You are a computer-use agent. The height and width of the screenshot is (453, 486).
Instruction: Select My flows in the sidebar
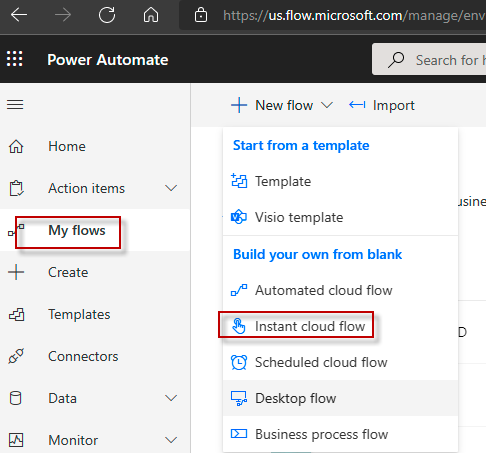95,230
